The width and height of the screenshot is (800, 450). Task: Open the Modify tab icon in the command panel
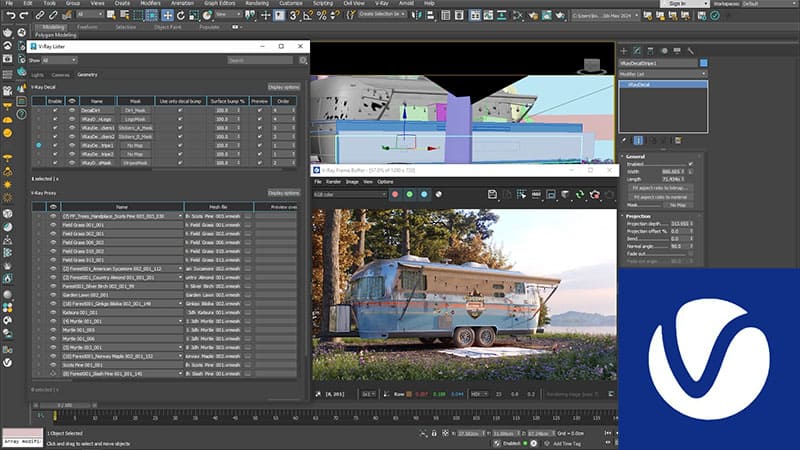pos(637,51)
